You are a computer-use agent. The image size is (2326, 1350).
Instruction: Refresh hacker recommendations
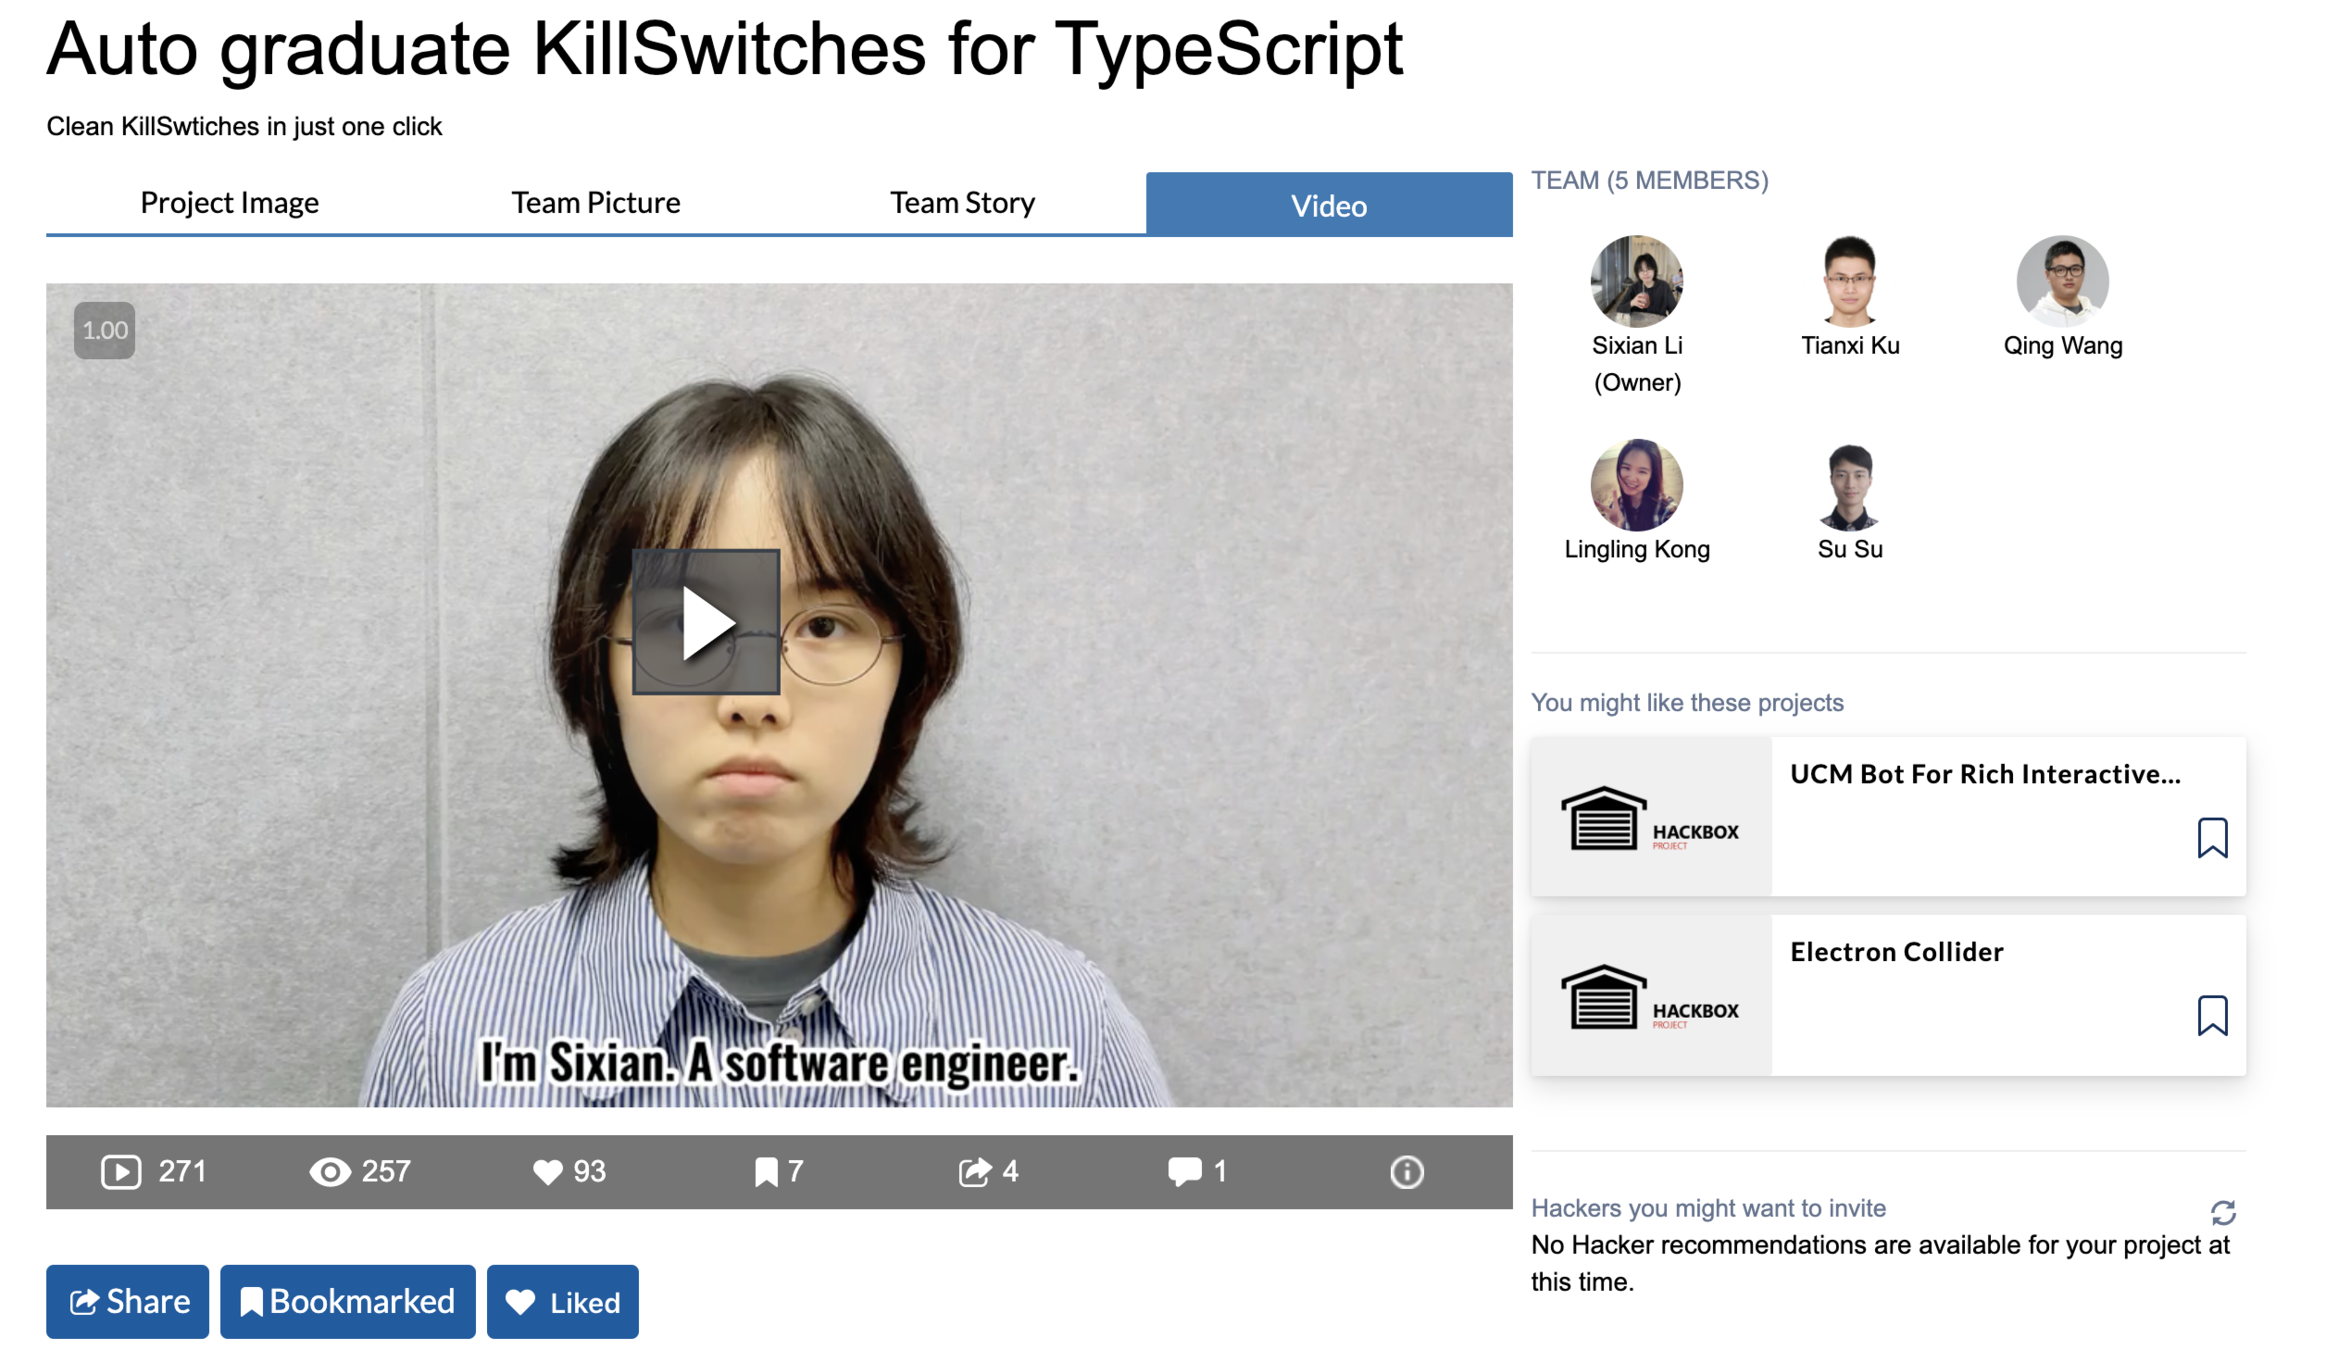coord(2222,1213)
